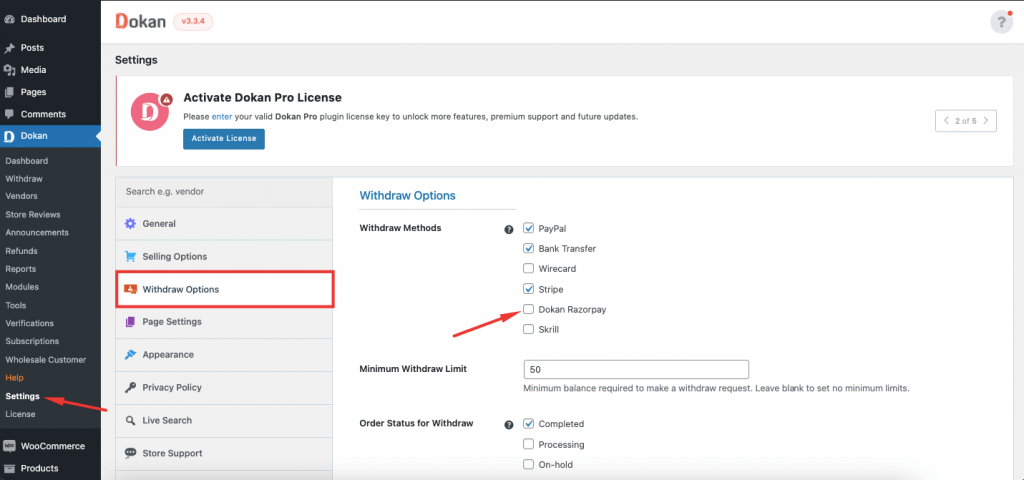Go to the next license notice arrow
Viewport: 1024px width, 480px height.
[x=986, y=121]
